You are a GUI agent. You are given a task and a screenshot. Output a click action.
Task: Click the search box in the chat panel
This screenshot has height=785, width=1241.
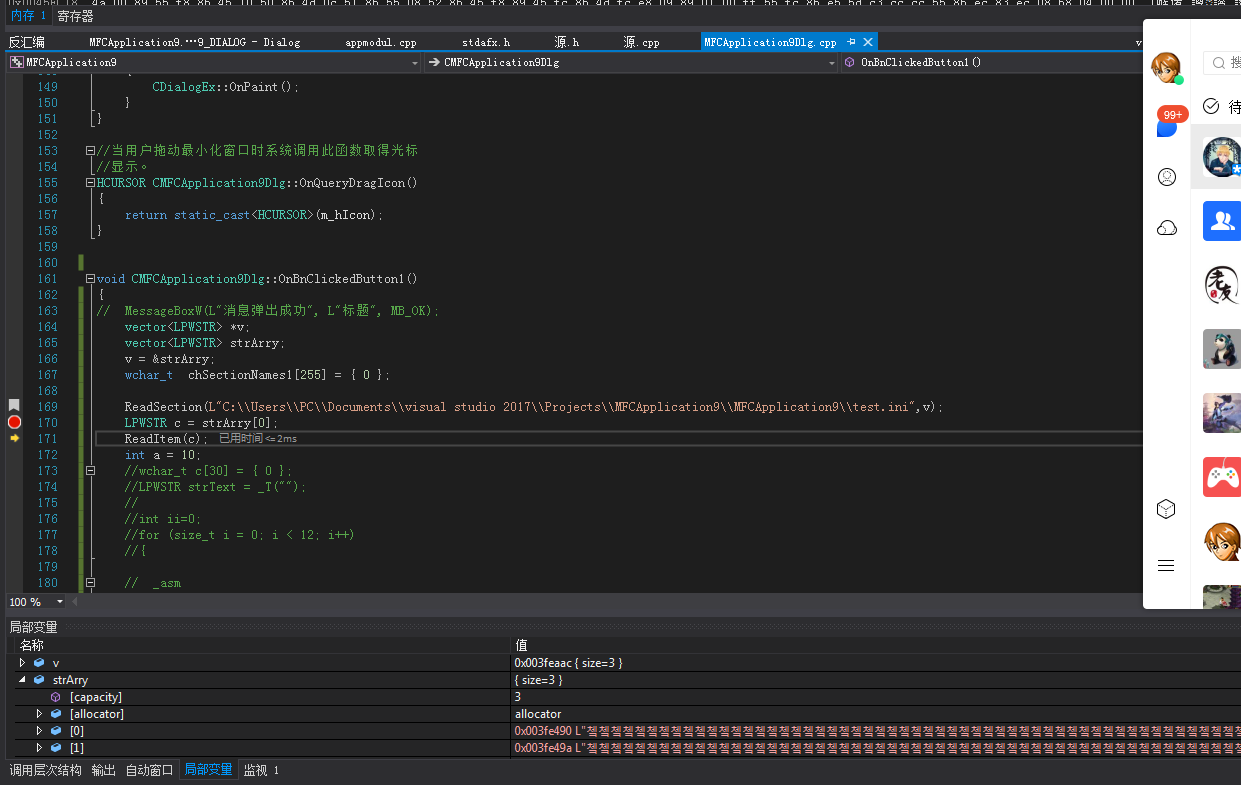[x=1222, y=63]
